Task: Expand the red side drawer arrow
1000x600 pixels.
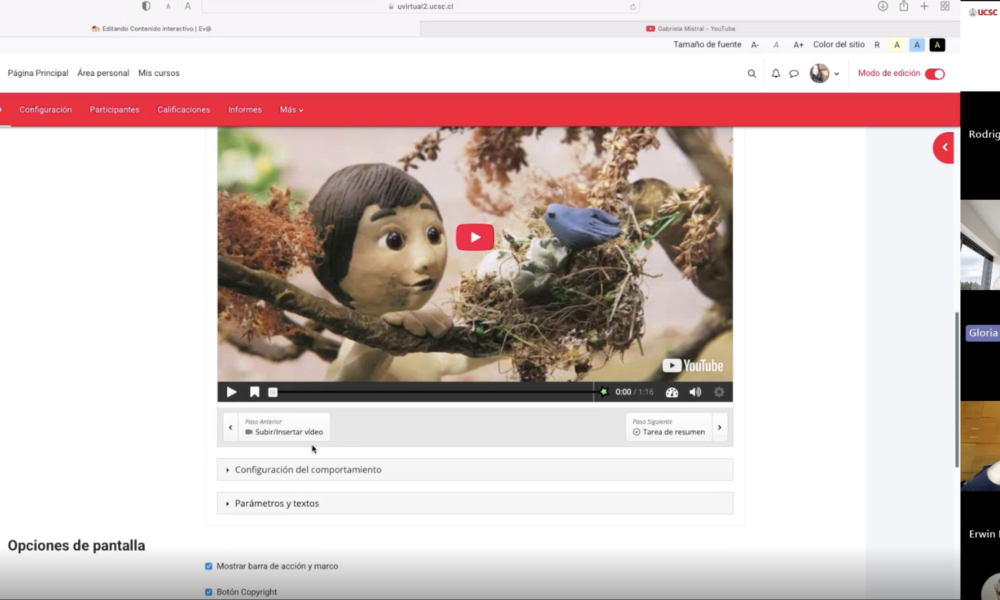Action: click(944, 147)
